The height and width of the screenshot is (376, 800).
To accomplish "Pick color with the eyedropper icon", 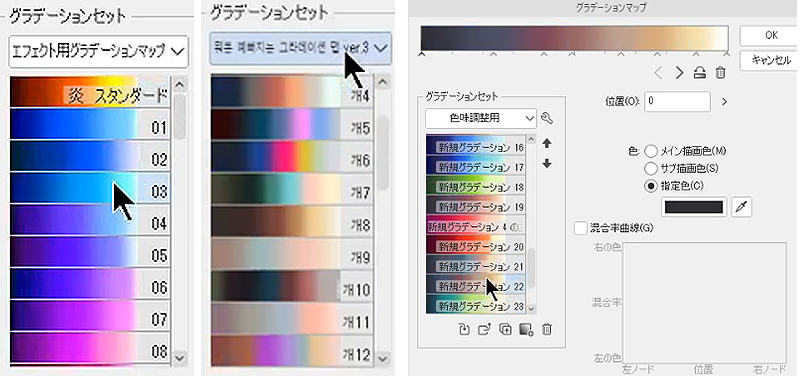I will click(x=741, y=207).
